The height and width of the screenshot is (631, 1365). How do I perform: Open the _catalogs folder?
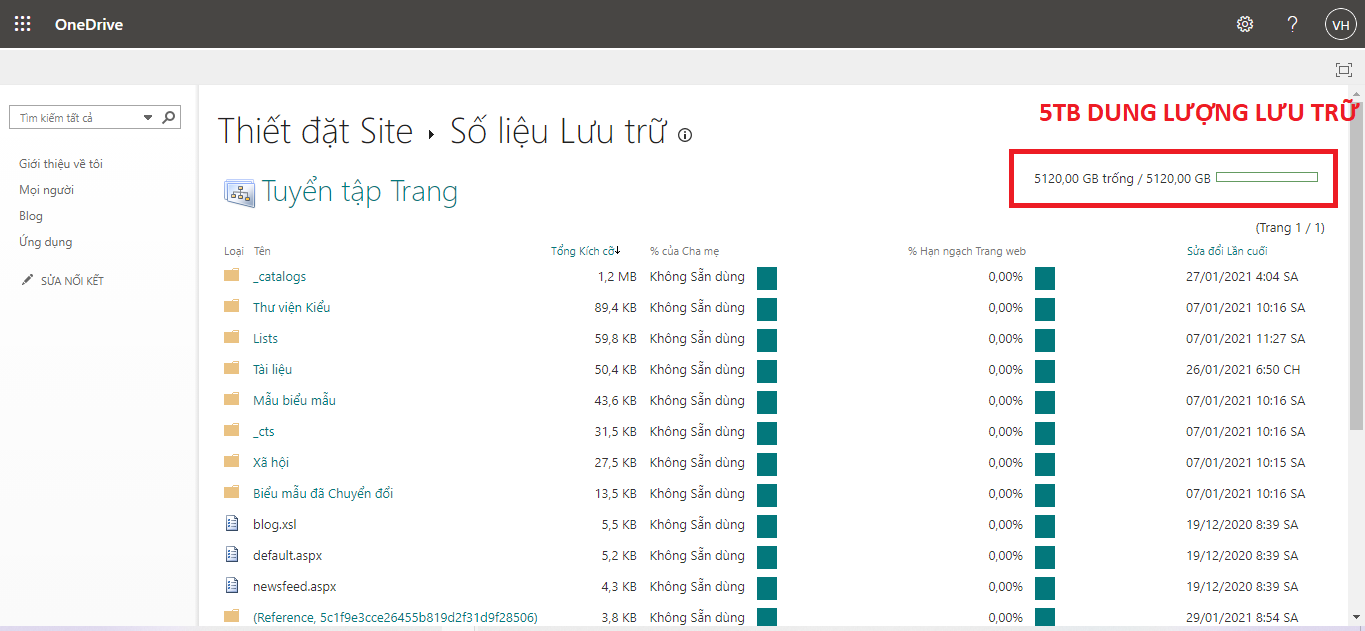pos(279,276)
